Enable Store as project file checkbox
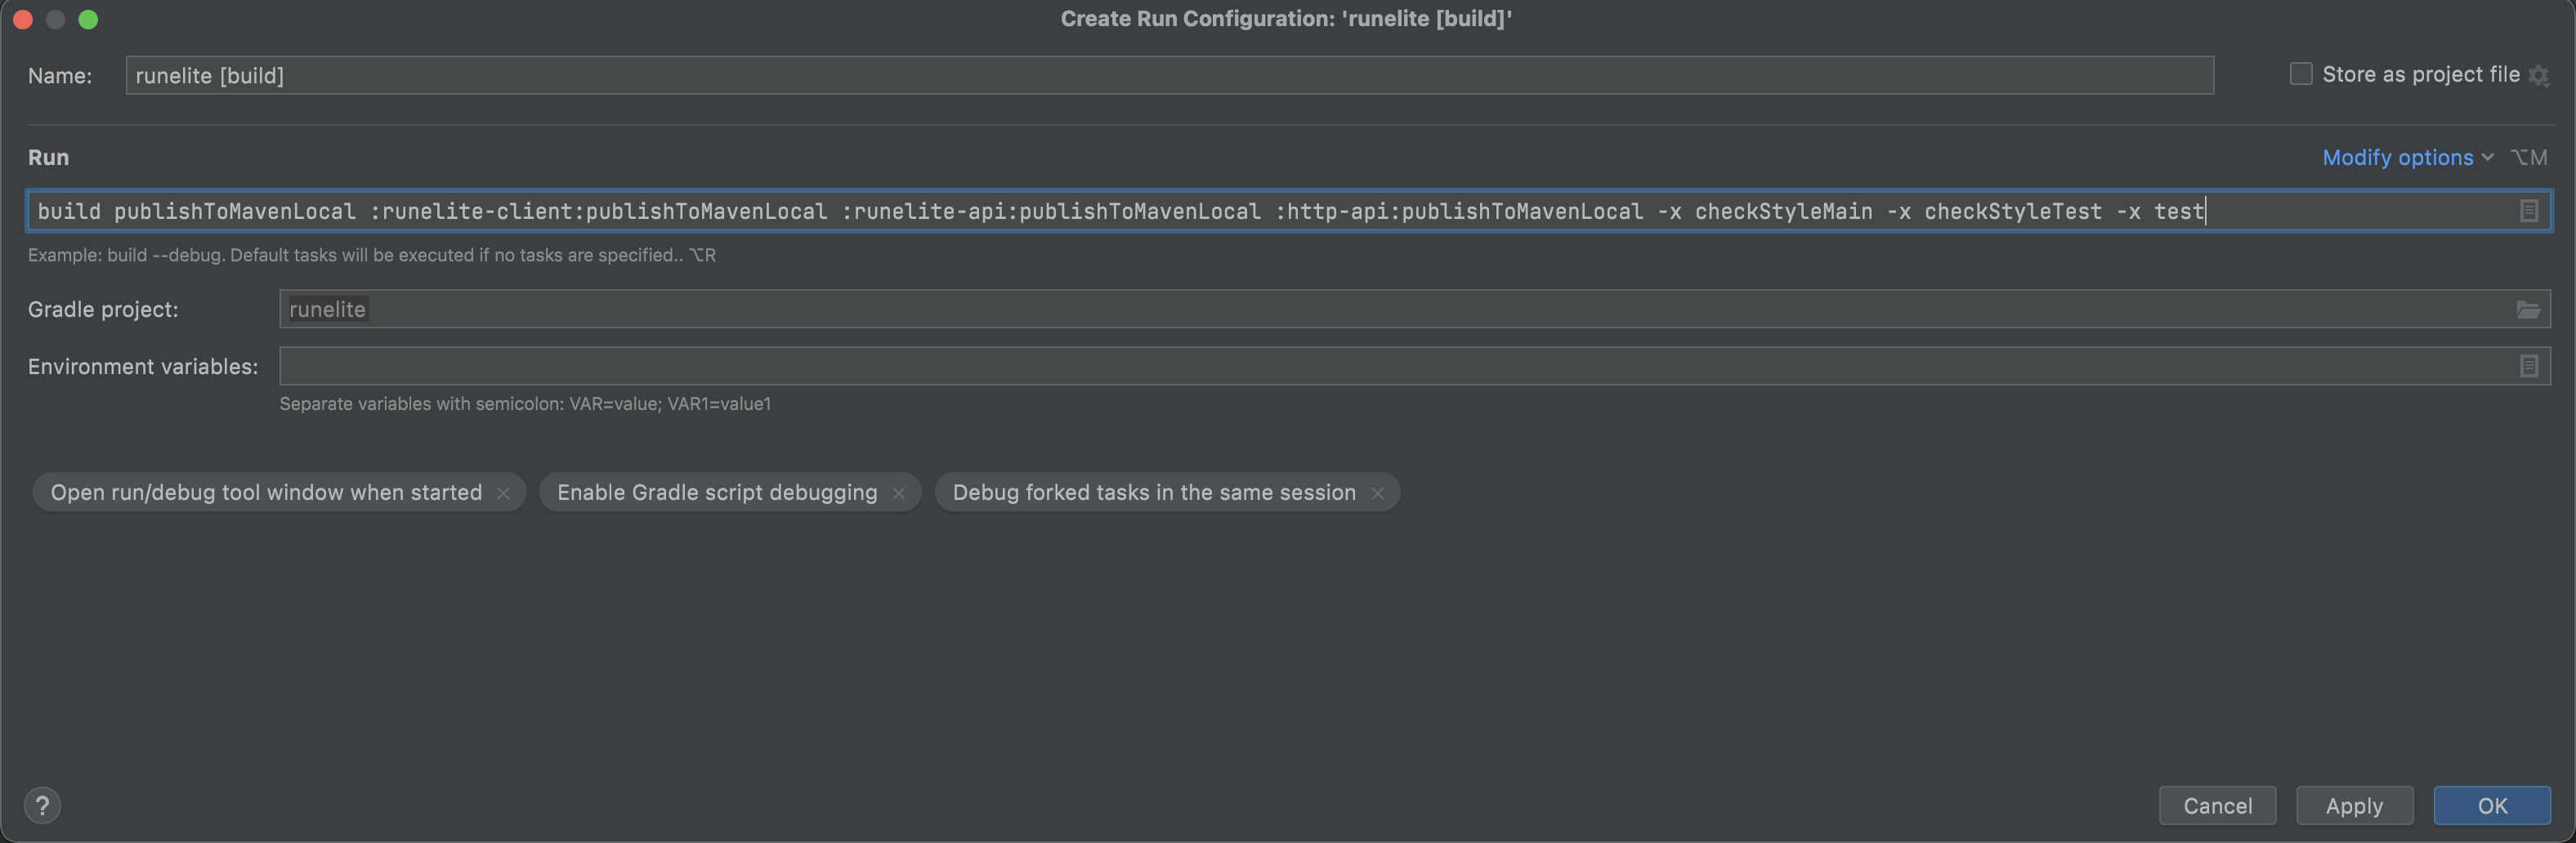The image size is (2576, 843). (x=2300, y=74)
